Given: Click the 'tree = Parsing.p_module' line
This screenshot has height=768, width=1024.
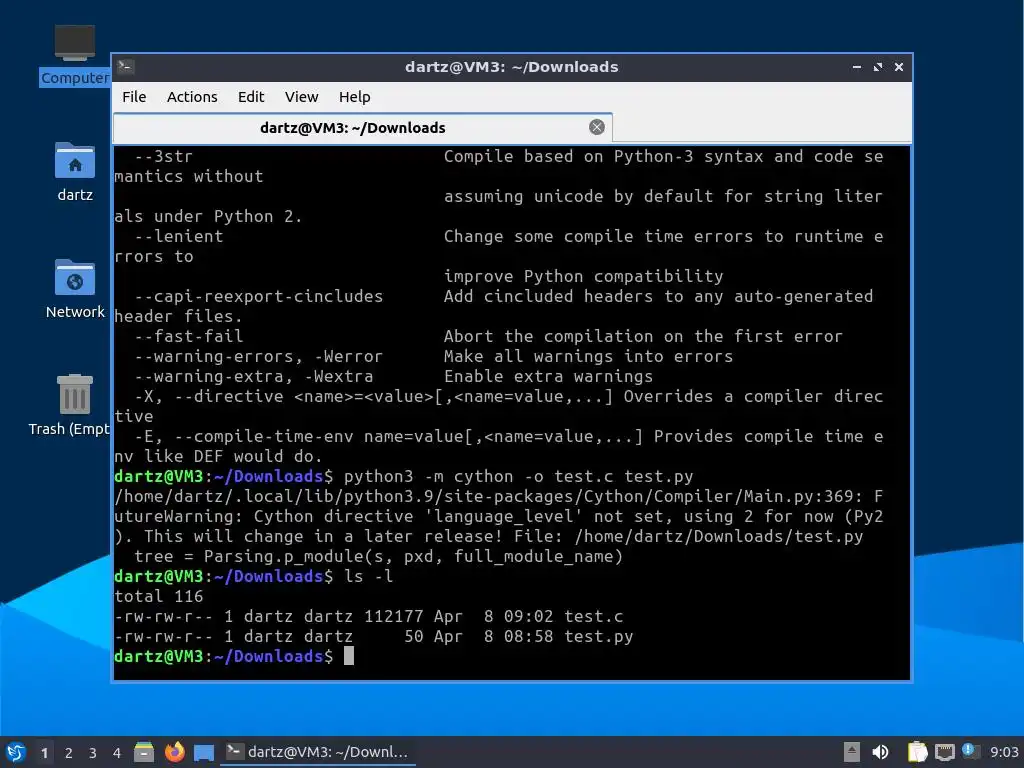Looking at the screenshot, I should pyautogui.click(x=379, y=556).
